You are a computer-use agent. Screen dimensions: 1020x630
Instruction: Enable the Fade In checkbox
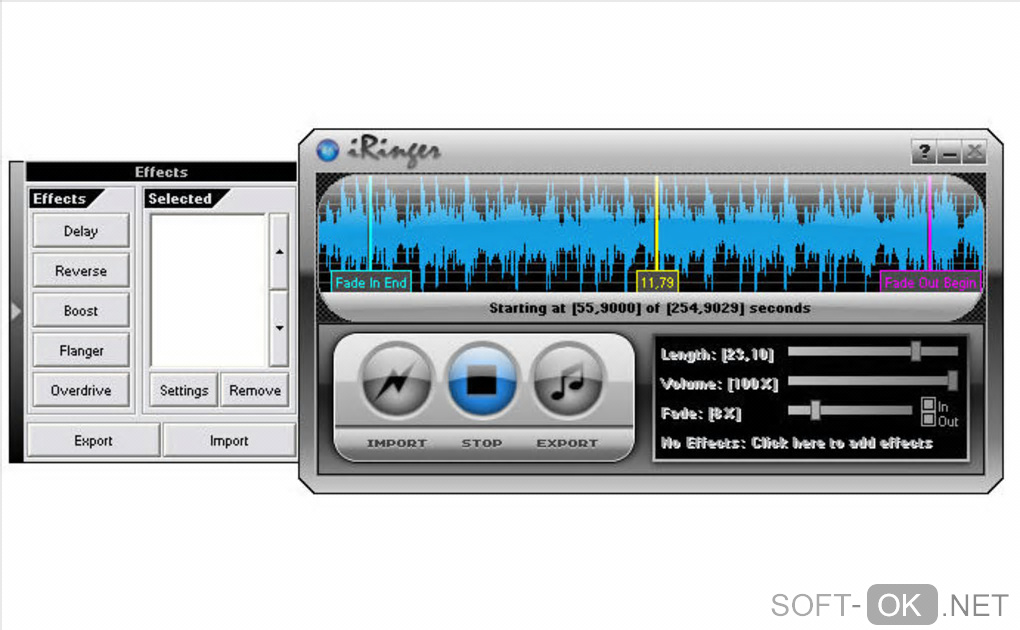click(928, 405)
